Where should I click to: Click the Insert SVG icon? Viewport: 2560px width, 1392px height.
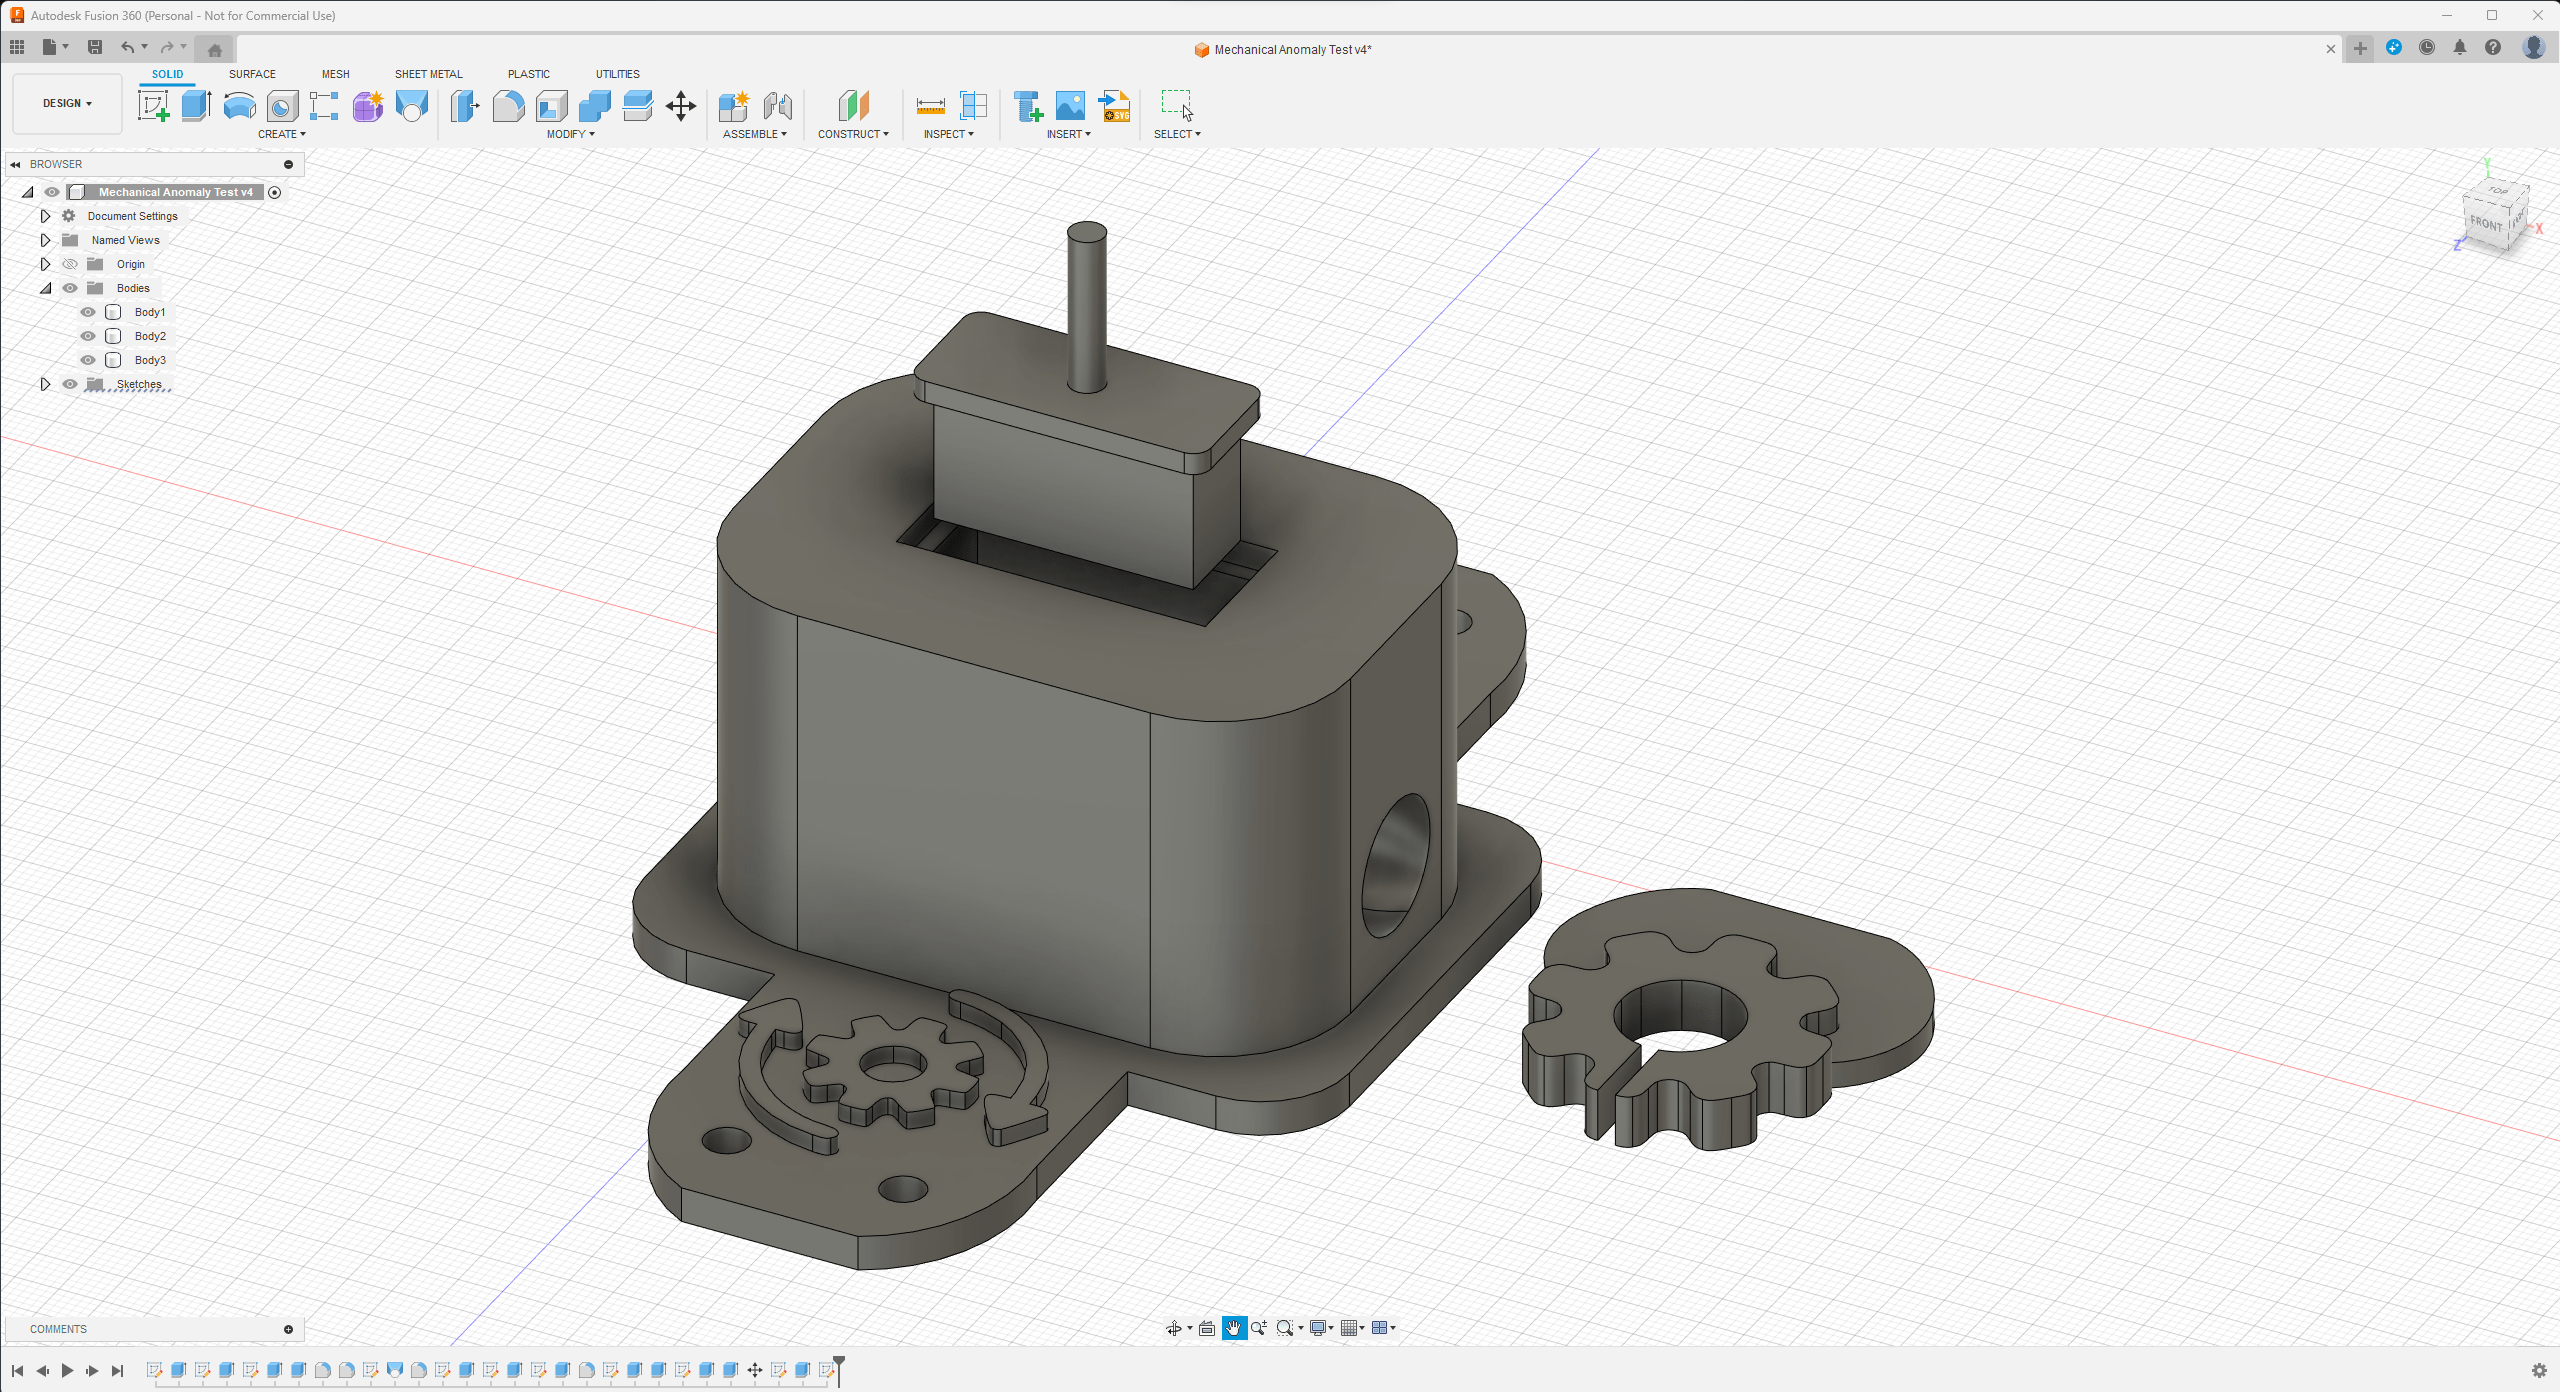pos(1114,106)
